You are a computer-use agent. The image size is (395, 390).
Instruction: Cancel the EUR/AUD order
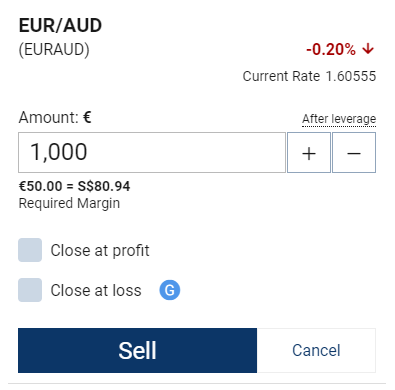coord(316,350)
